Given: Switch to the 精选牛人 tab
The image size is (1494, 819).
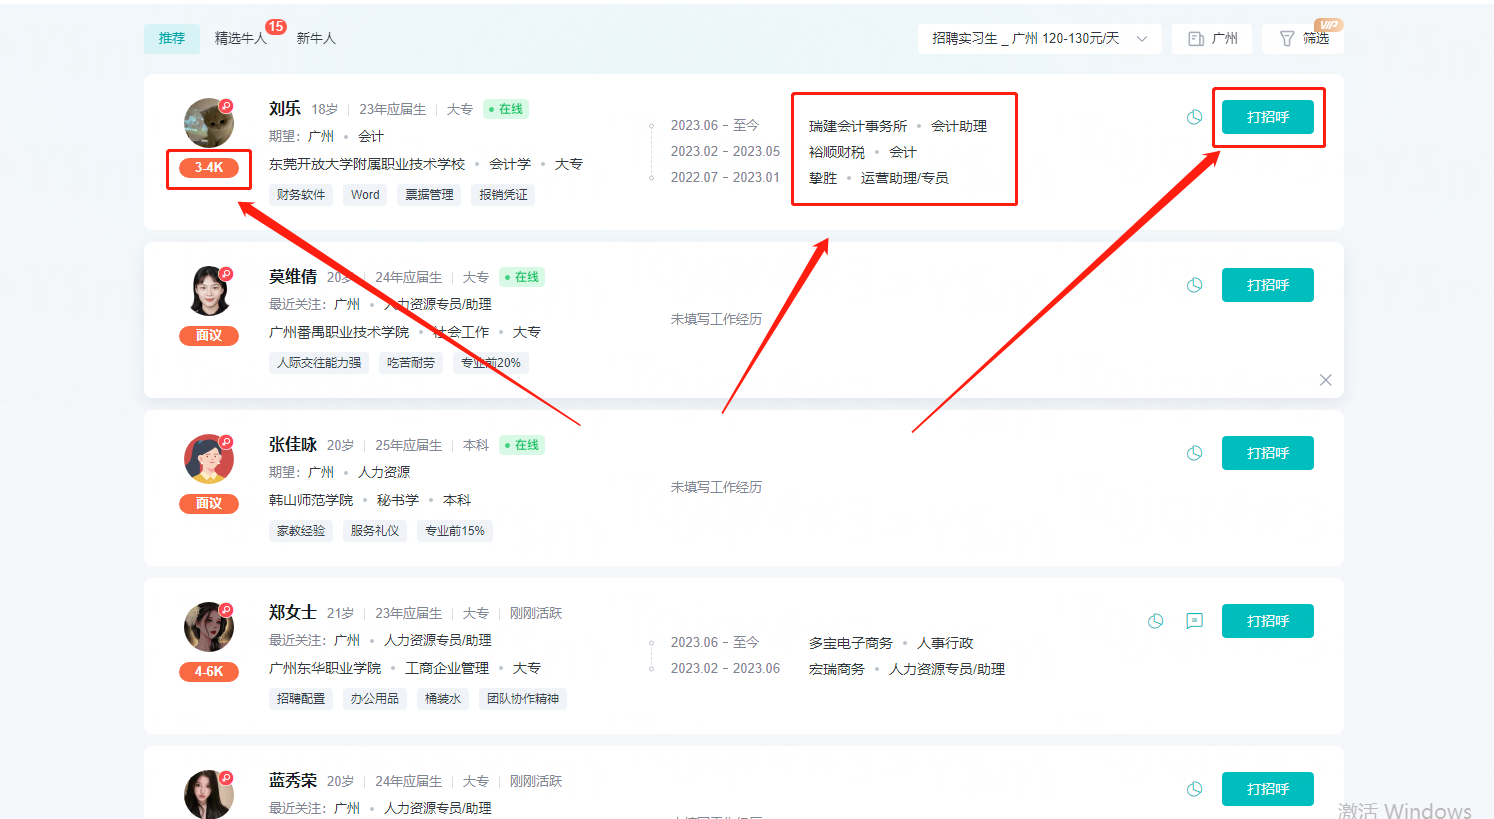Looking at the screenshot, I should click(x=241, y=38).
